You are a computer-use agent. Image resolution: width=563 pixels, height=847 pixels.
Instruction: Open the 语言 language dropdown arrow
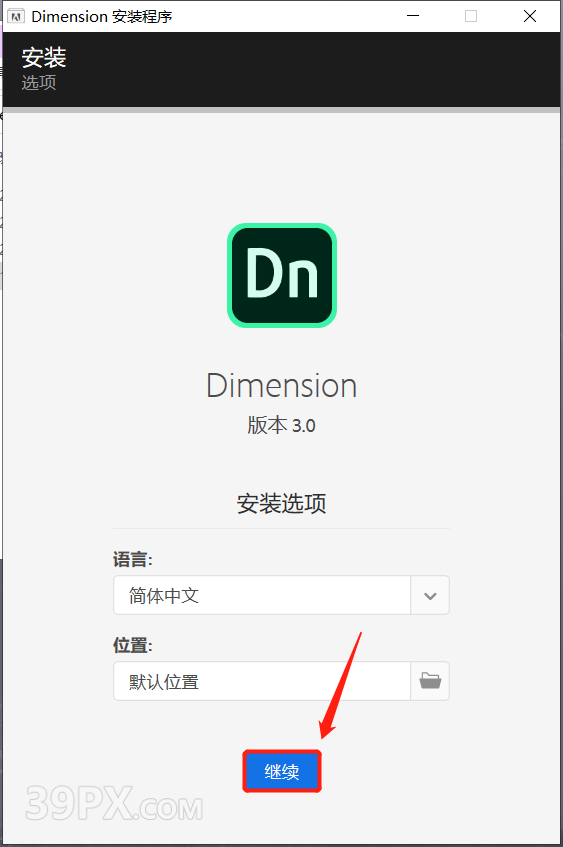pyautogui.click(x=430, y=595)
